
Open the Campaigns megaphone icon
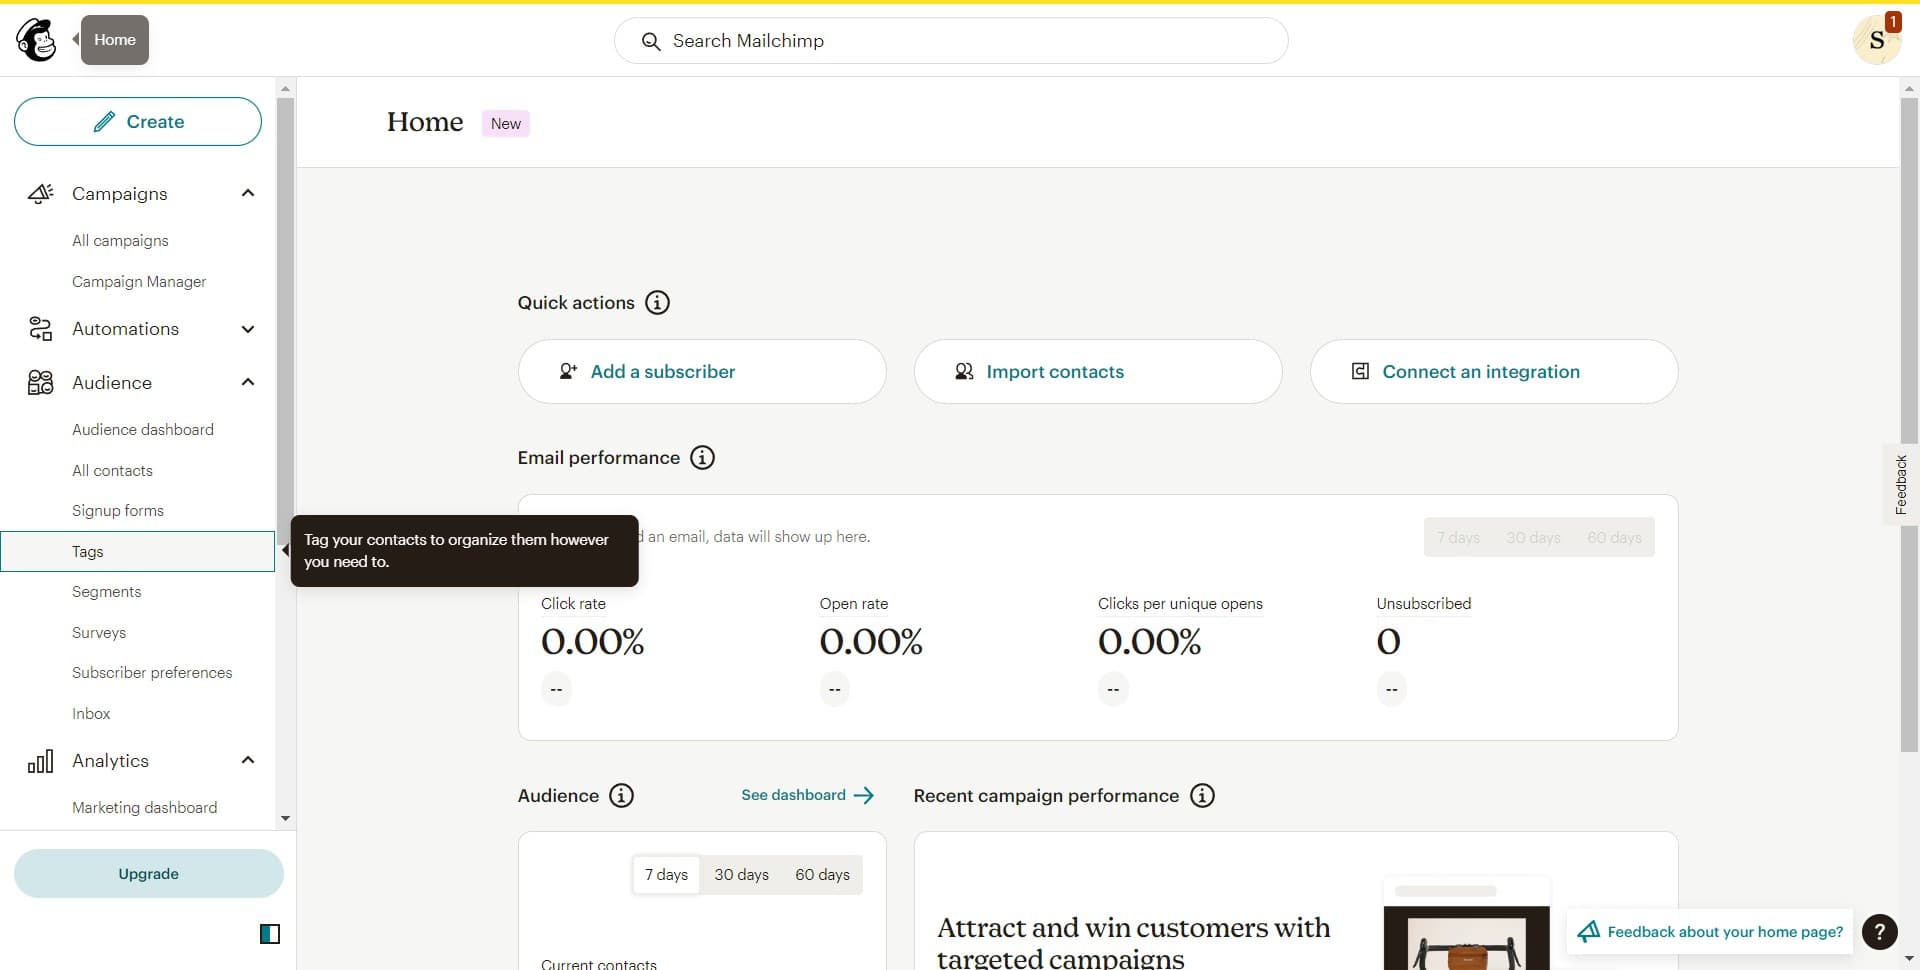[40, 193]
